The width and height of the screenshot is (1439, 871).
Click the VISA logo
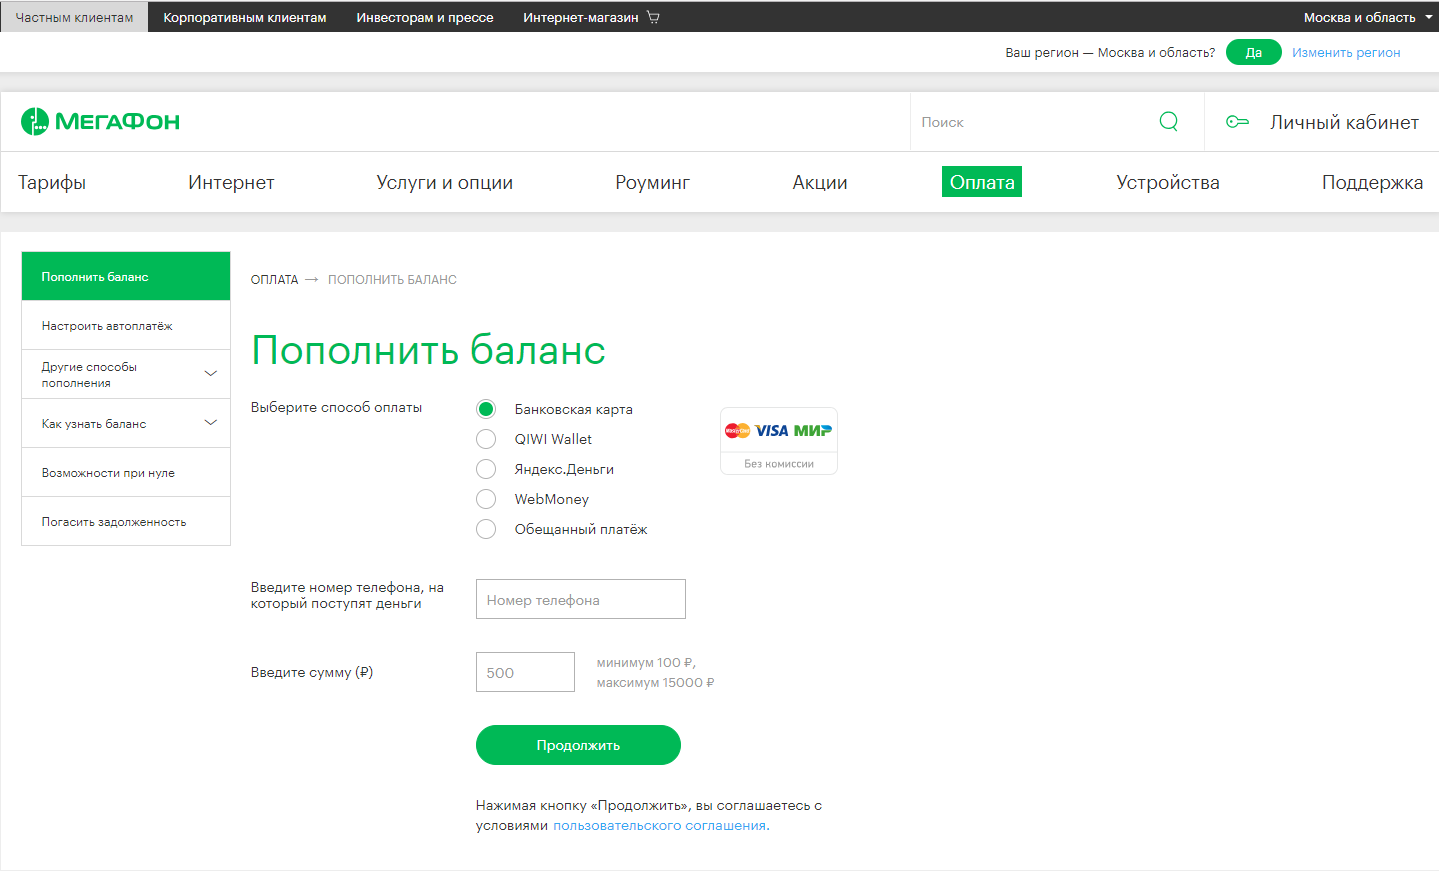point(771,431)
